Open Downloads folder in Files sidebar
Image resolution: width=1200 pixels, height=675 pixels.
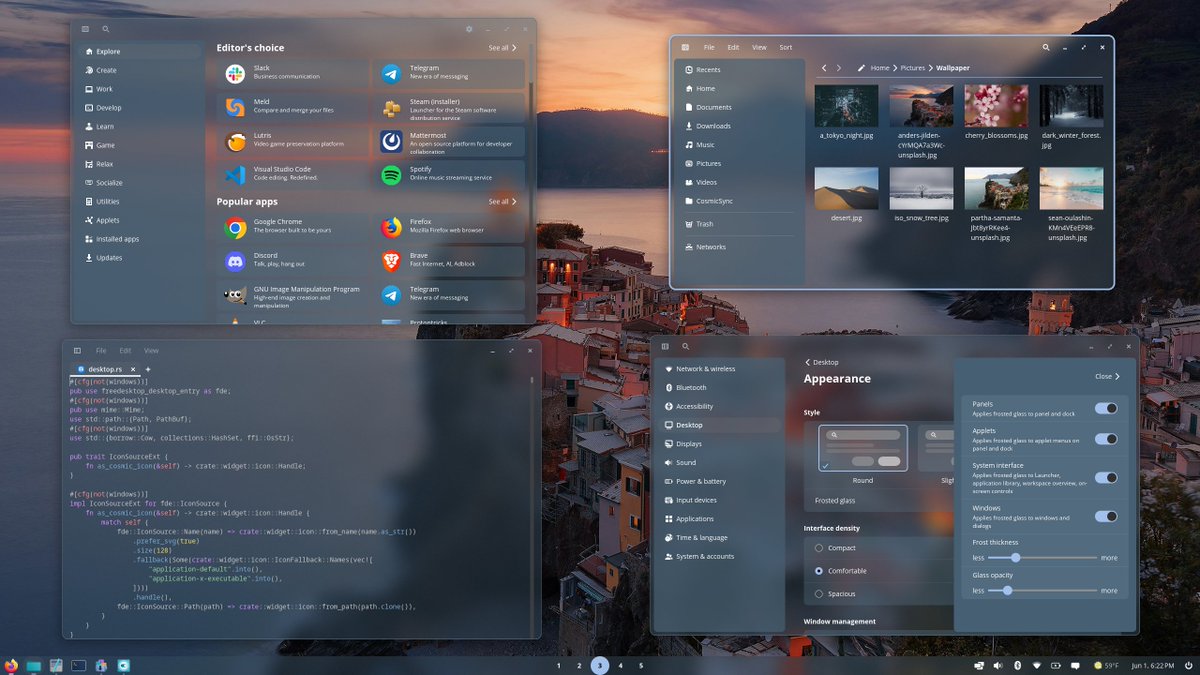click(740, 126)
